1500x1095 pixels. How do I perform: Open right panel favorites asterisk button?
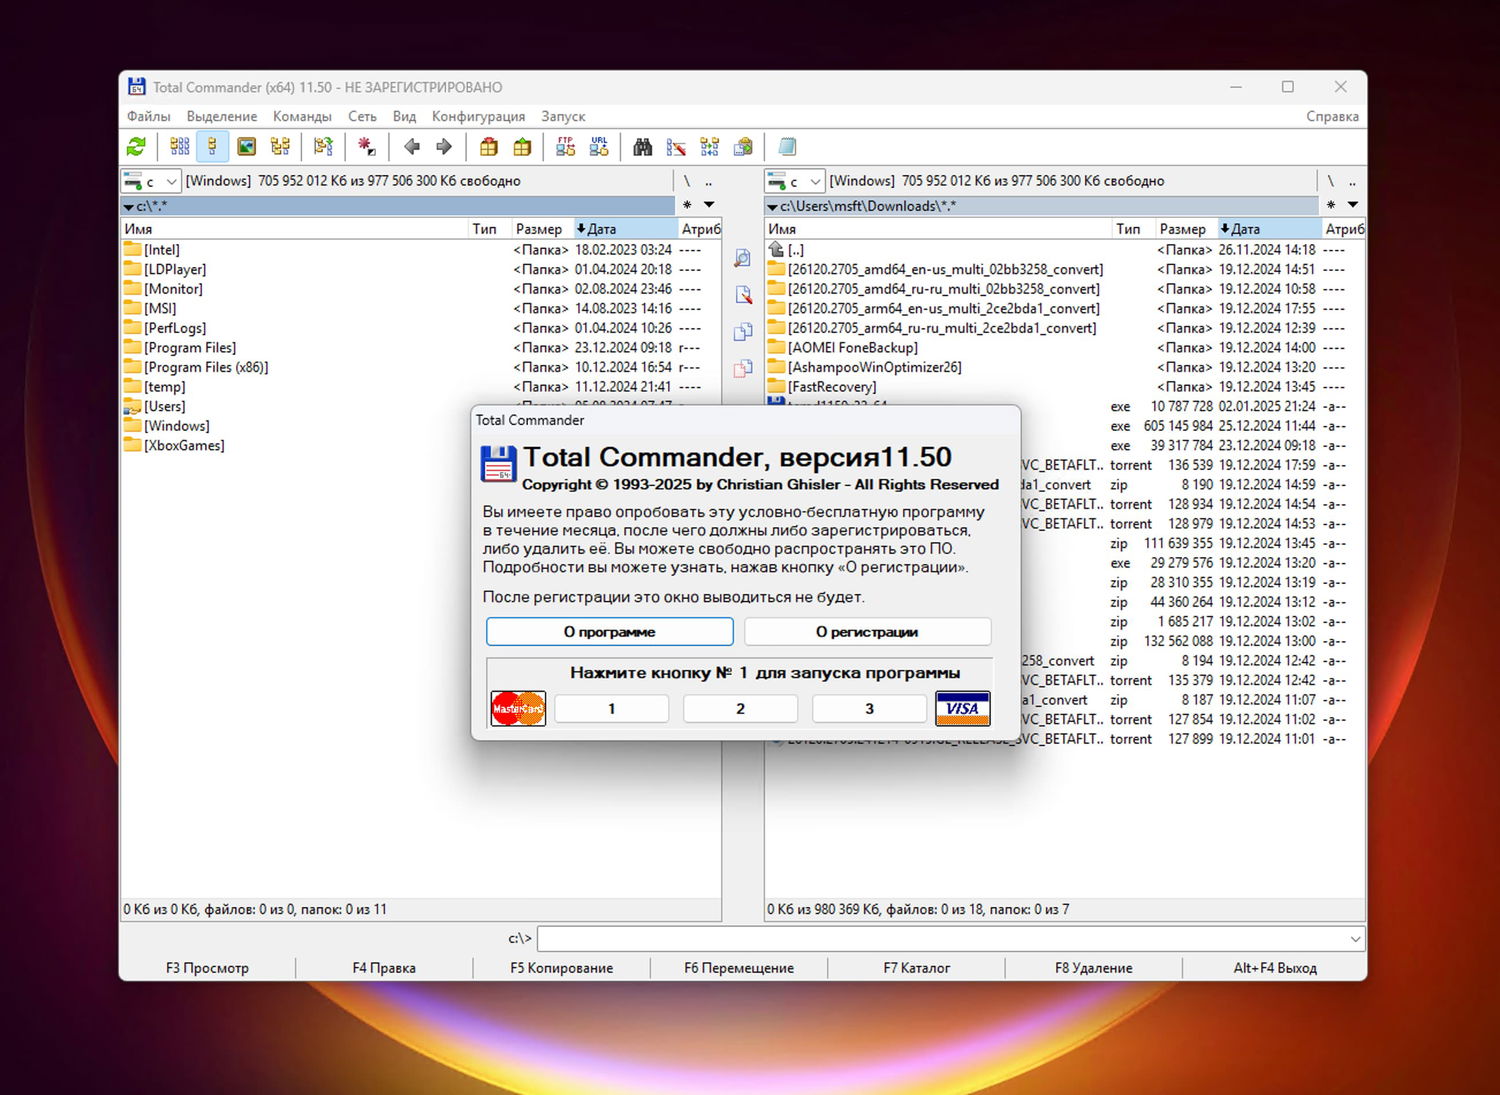point(1331,205)
